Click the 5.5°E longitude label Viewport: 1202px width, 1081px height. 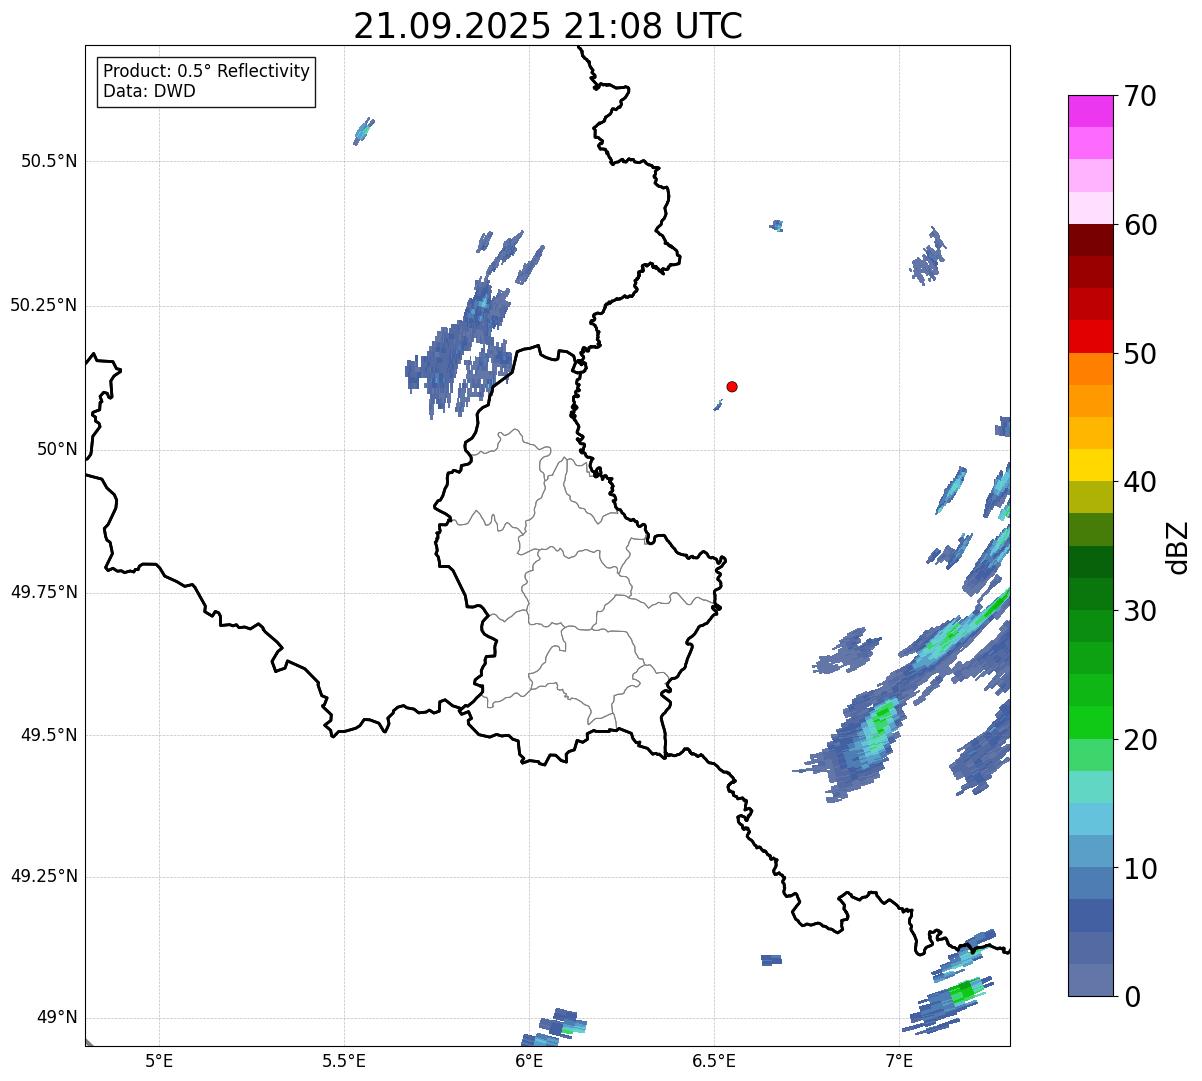point(344,1060)
